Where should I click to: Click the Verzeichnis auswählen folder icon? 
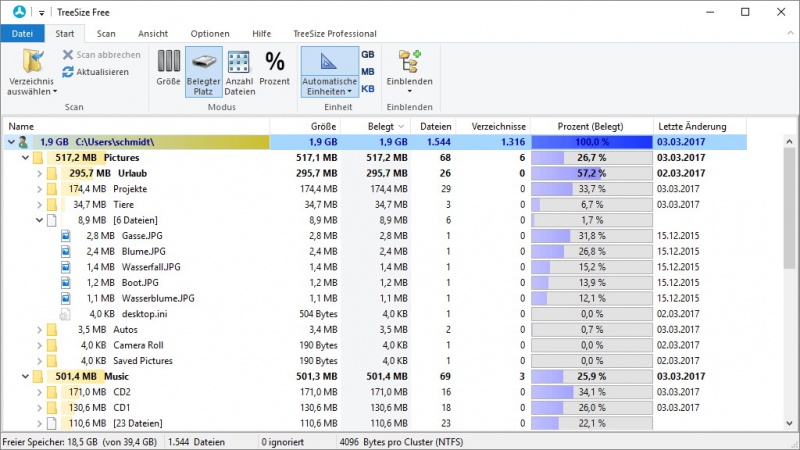coord(32,61)
